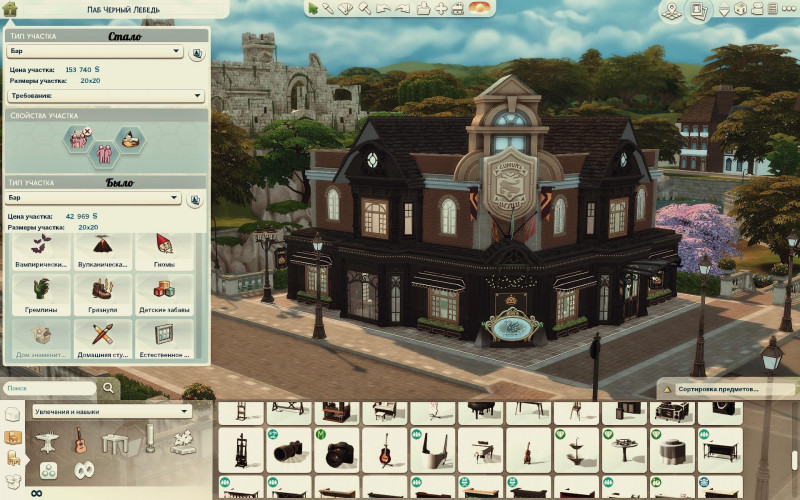Select the activity table subcategory icon
The image size is (800, 500).
(47, 442)
